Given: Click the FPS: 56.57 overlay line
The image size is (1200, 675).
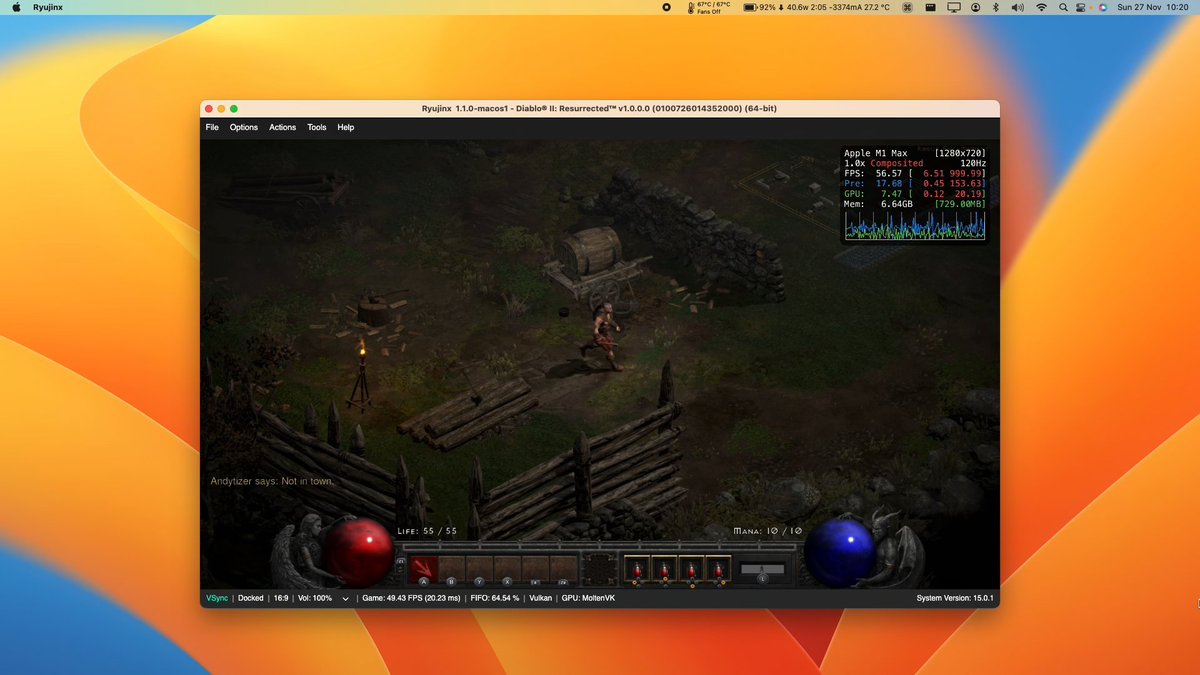Looking at the screenshot, I should click(915, 173).
